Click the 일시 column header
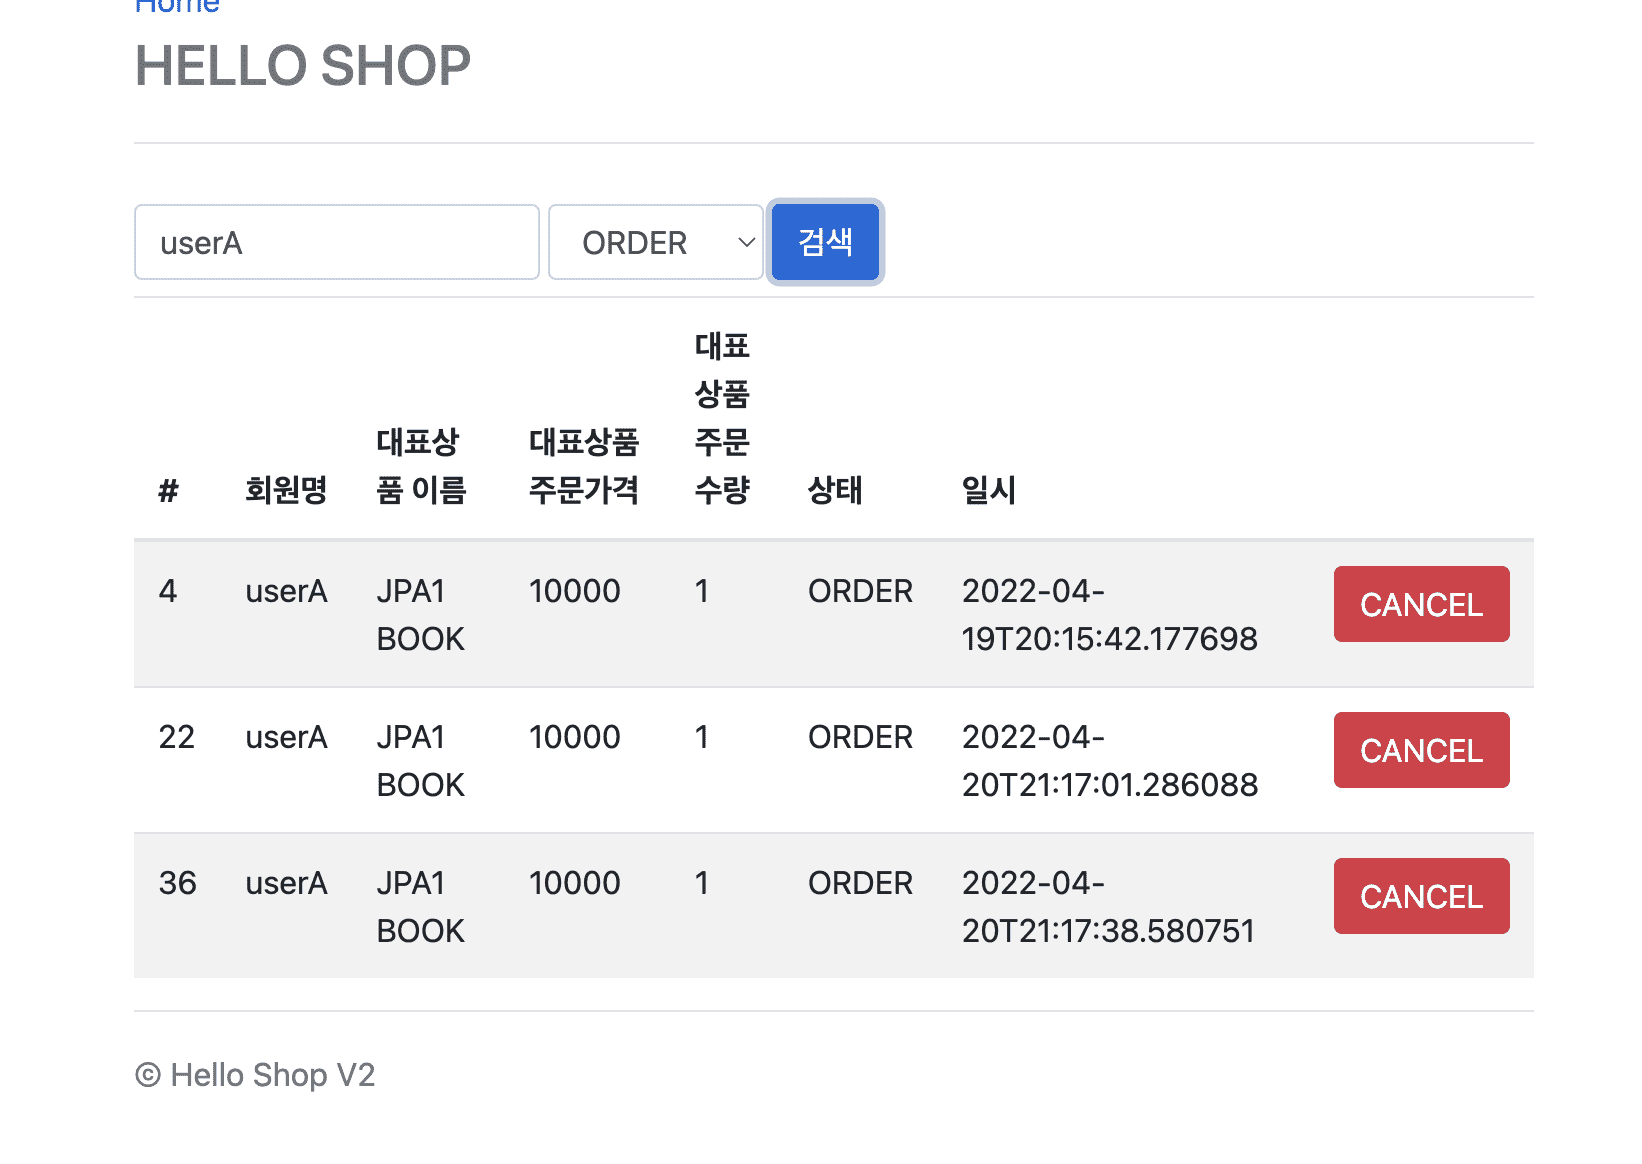1642x1164 pixels. tap(988, 490)
